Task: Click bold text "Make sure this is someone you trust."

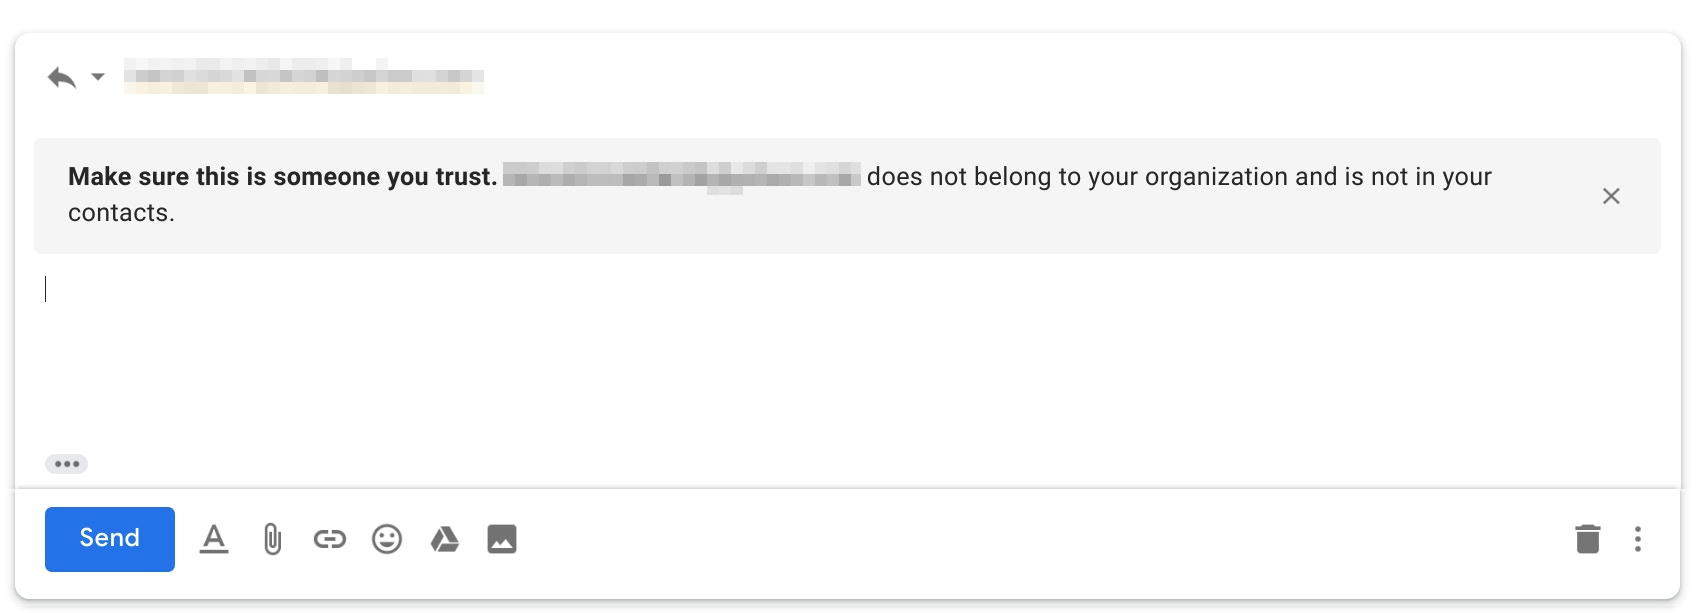Action: coord(283,177)
